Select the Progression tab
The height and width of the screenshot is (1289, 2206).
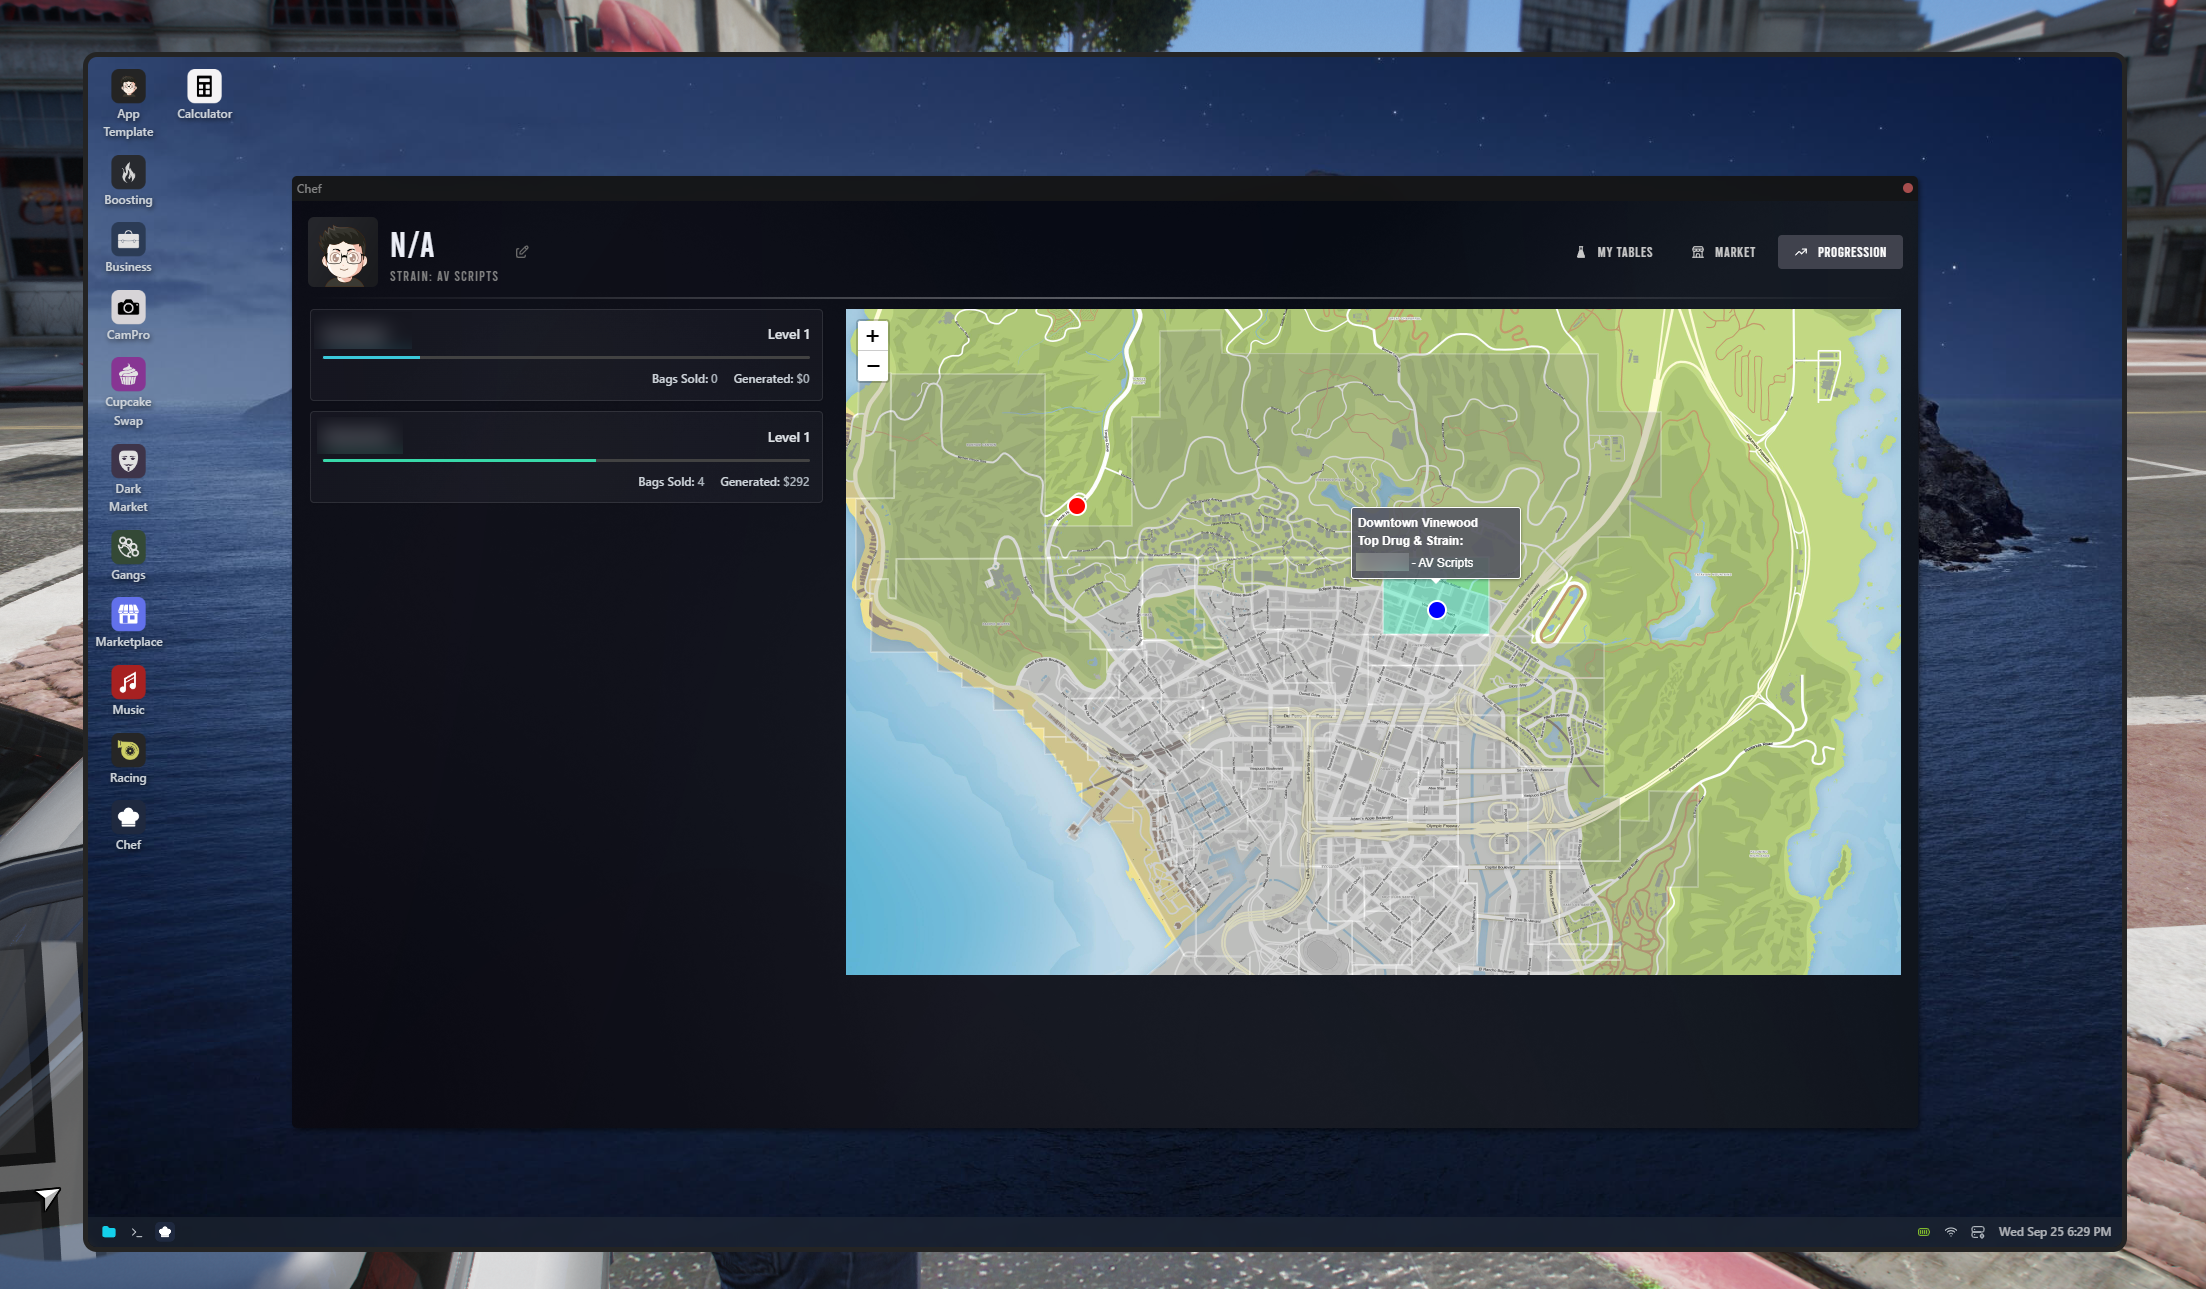pos(1840,252)
